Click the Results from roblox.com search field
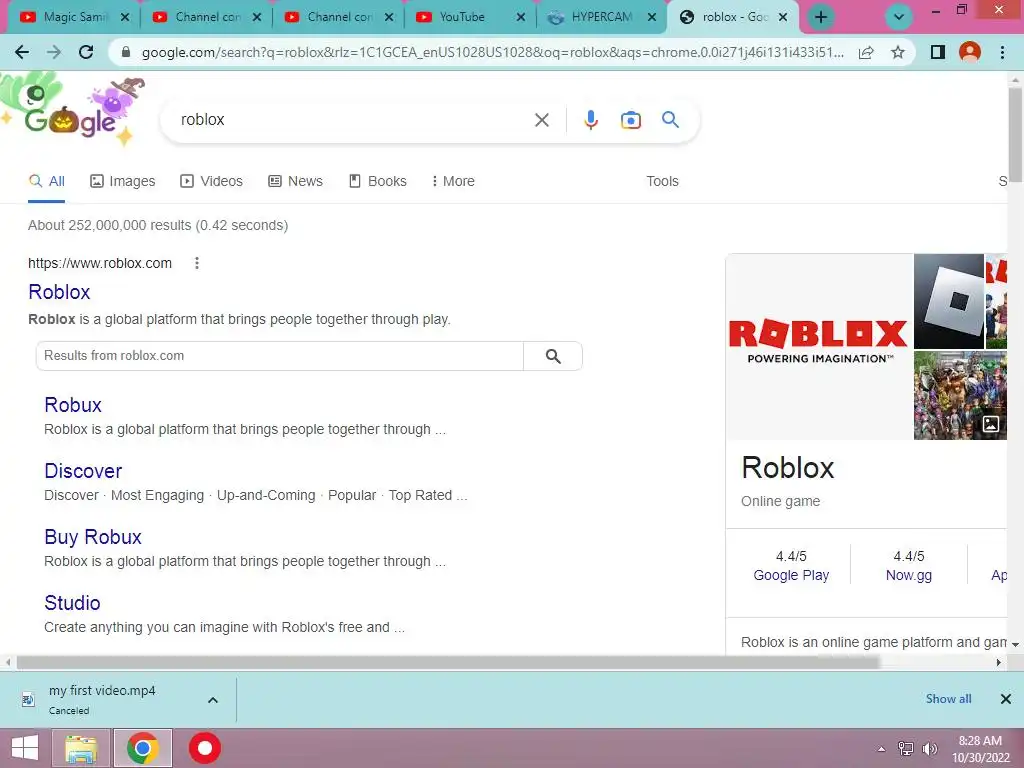 pyautogui.click(x=280, y=356)
